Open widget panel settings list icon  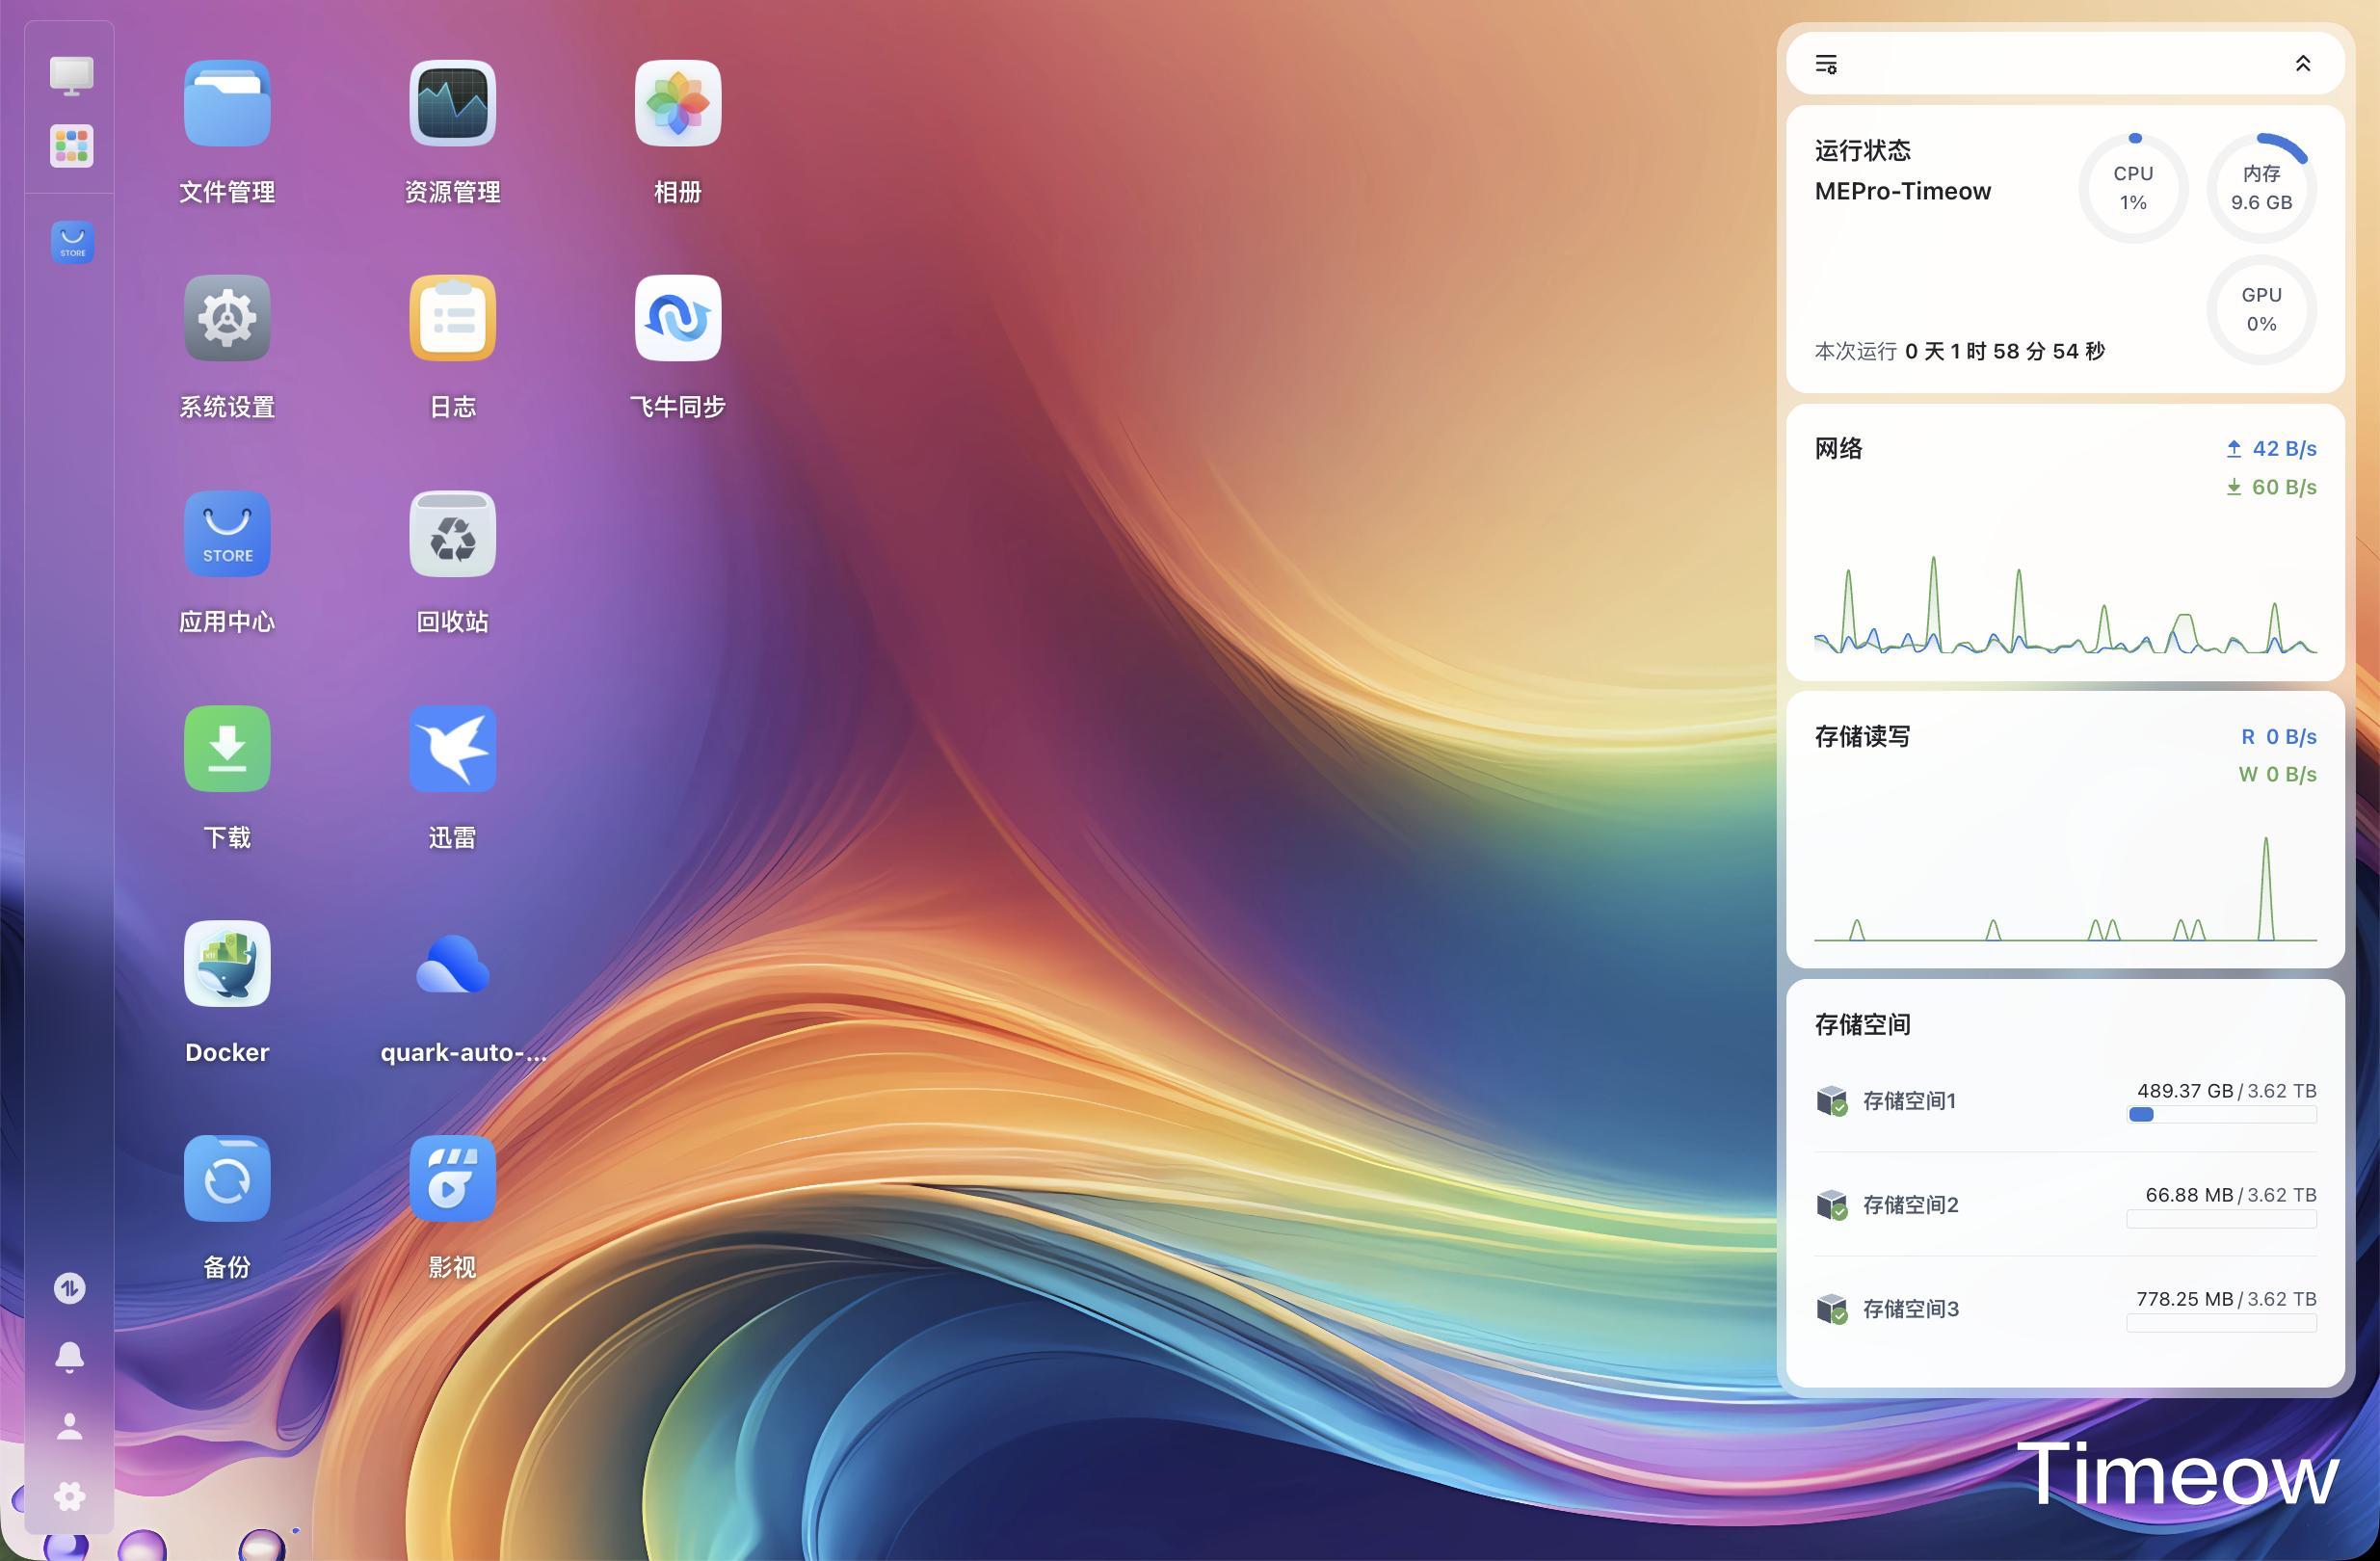pyautogui.click(x=1826, y=64)
